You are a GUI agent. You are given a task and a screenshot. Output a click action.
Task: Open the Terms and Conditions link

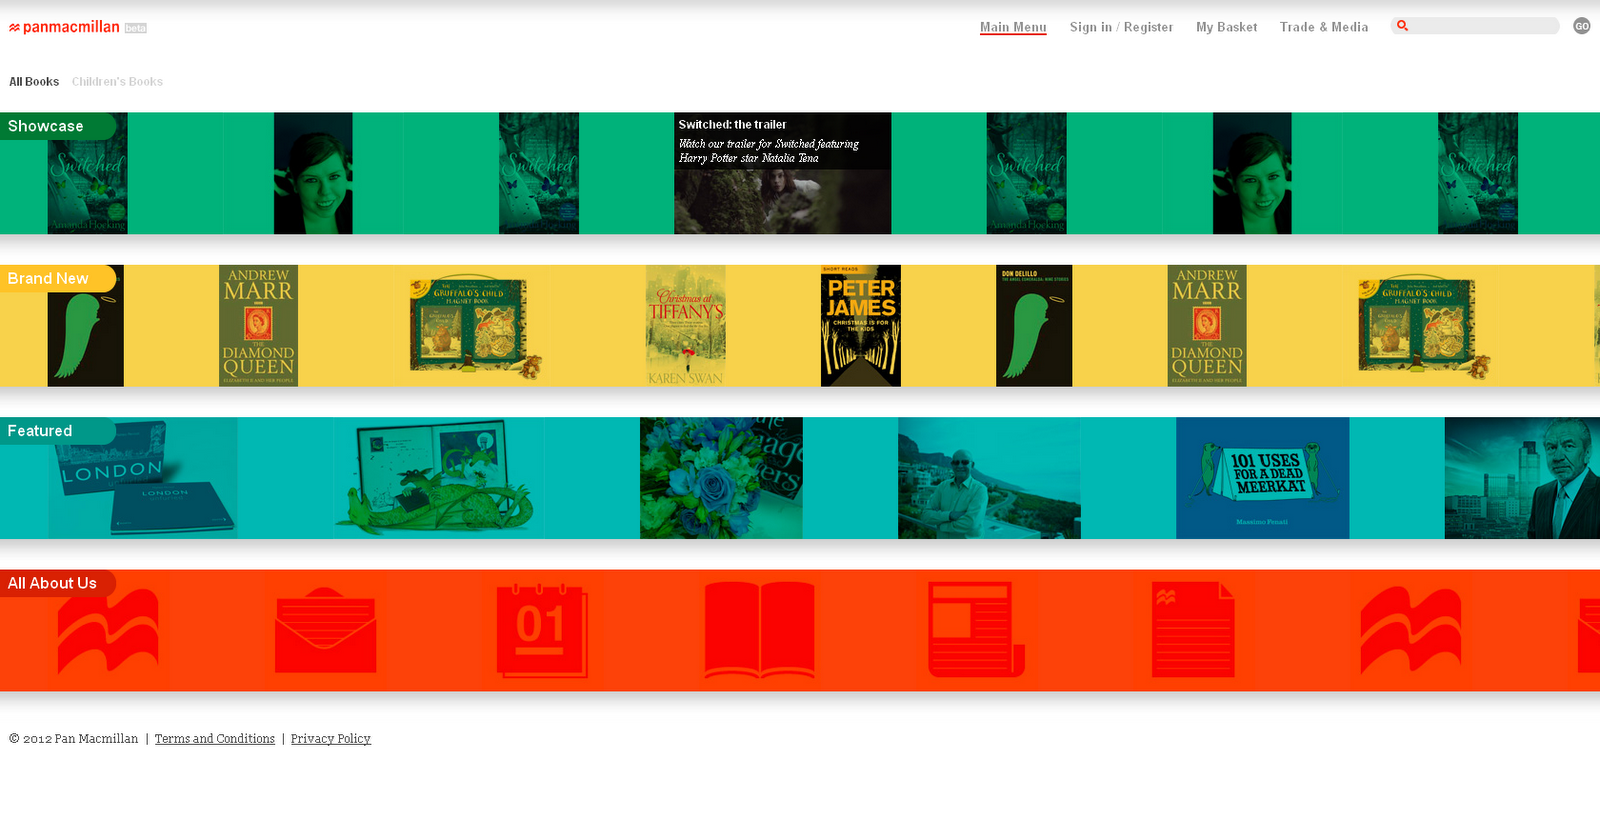pos(215,739)
